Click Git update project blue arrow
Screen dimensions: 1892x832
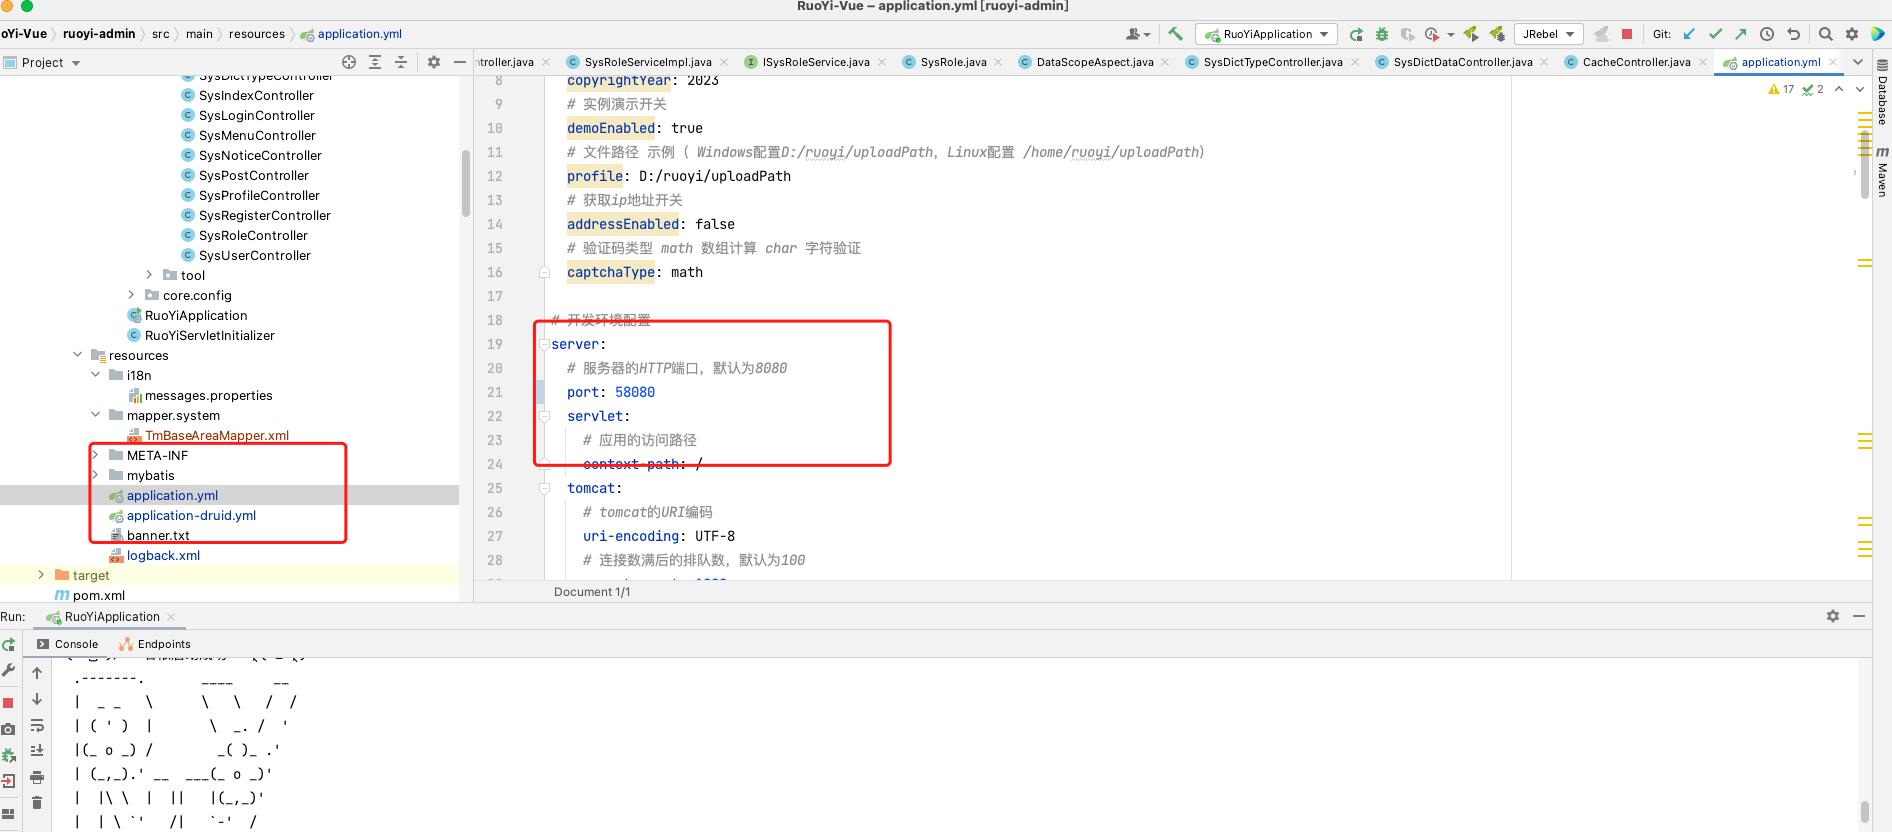[1689, 34]
